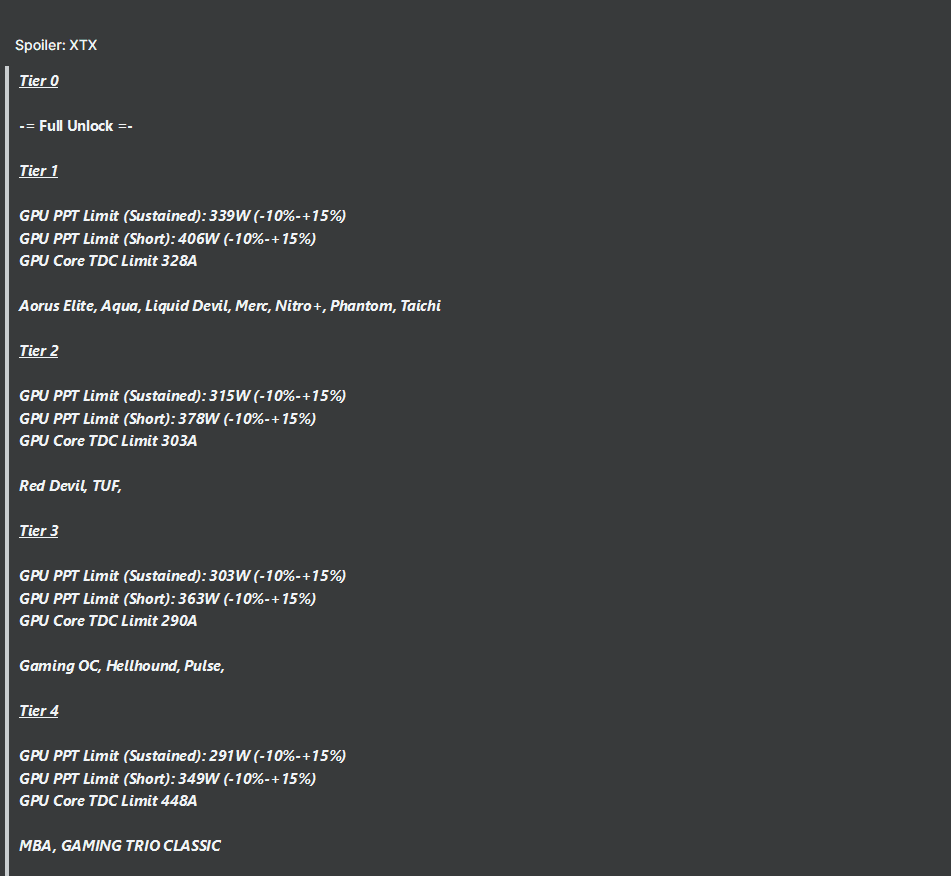
Task: Click the Gaming OC, Hellhound, Pulse line
Action: 122,666
